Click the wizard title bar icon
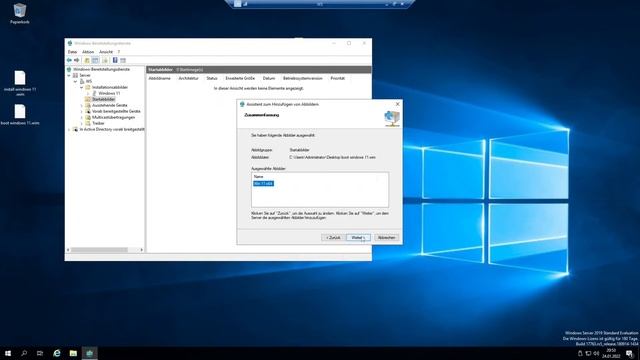Viewport: 640px width, 360px height. [x=242, y=104]
